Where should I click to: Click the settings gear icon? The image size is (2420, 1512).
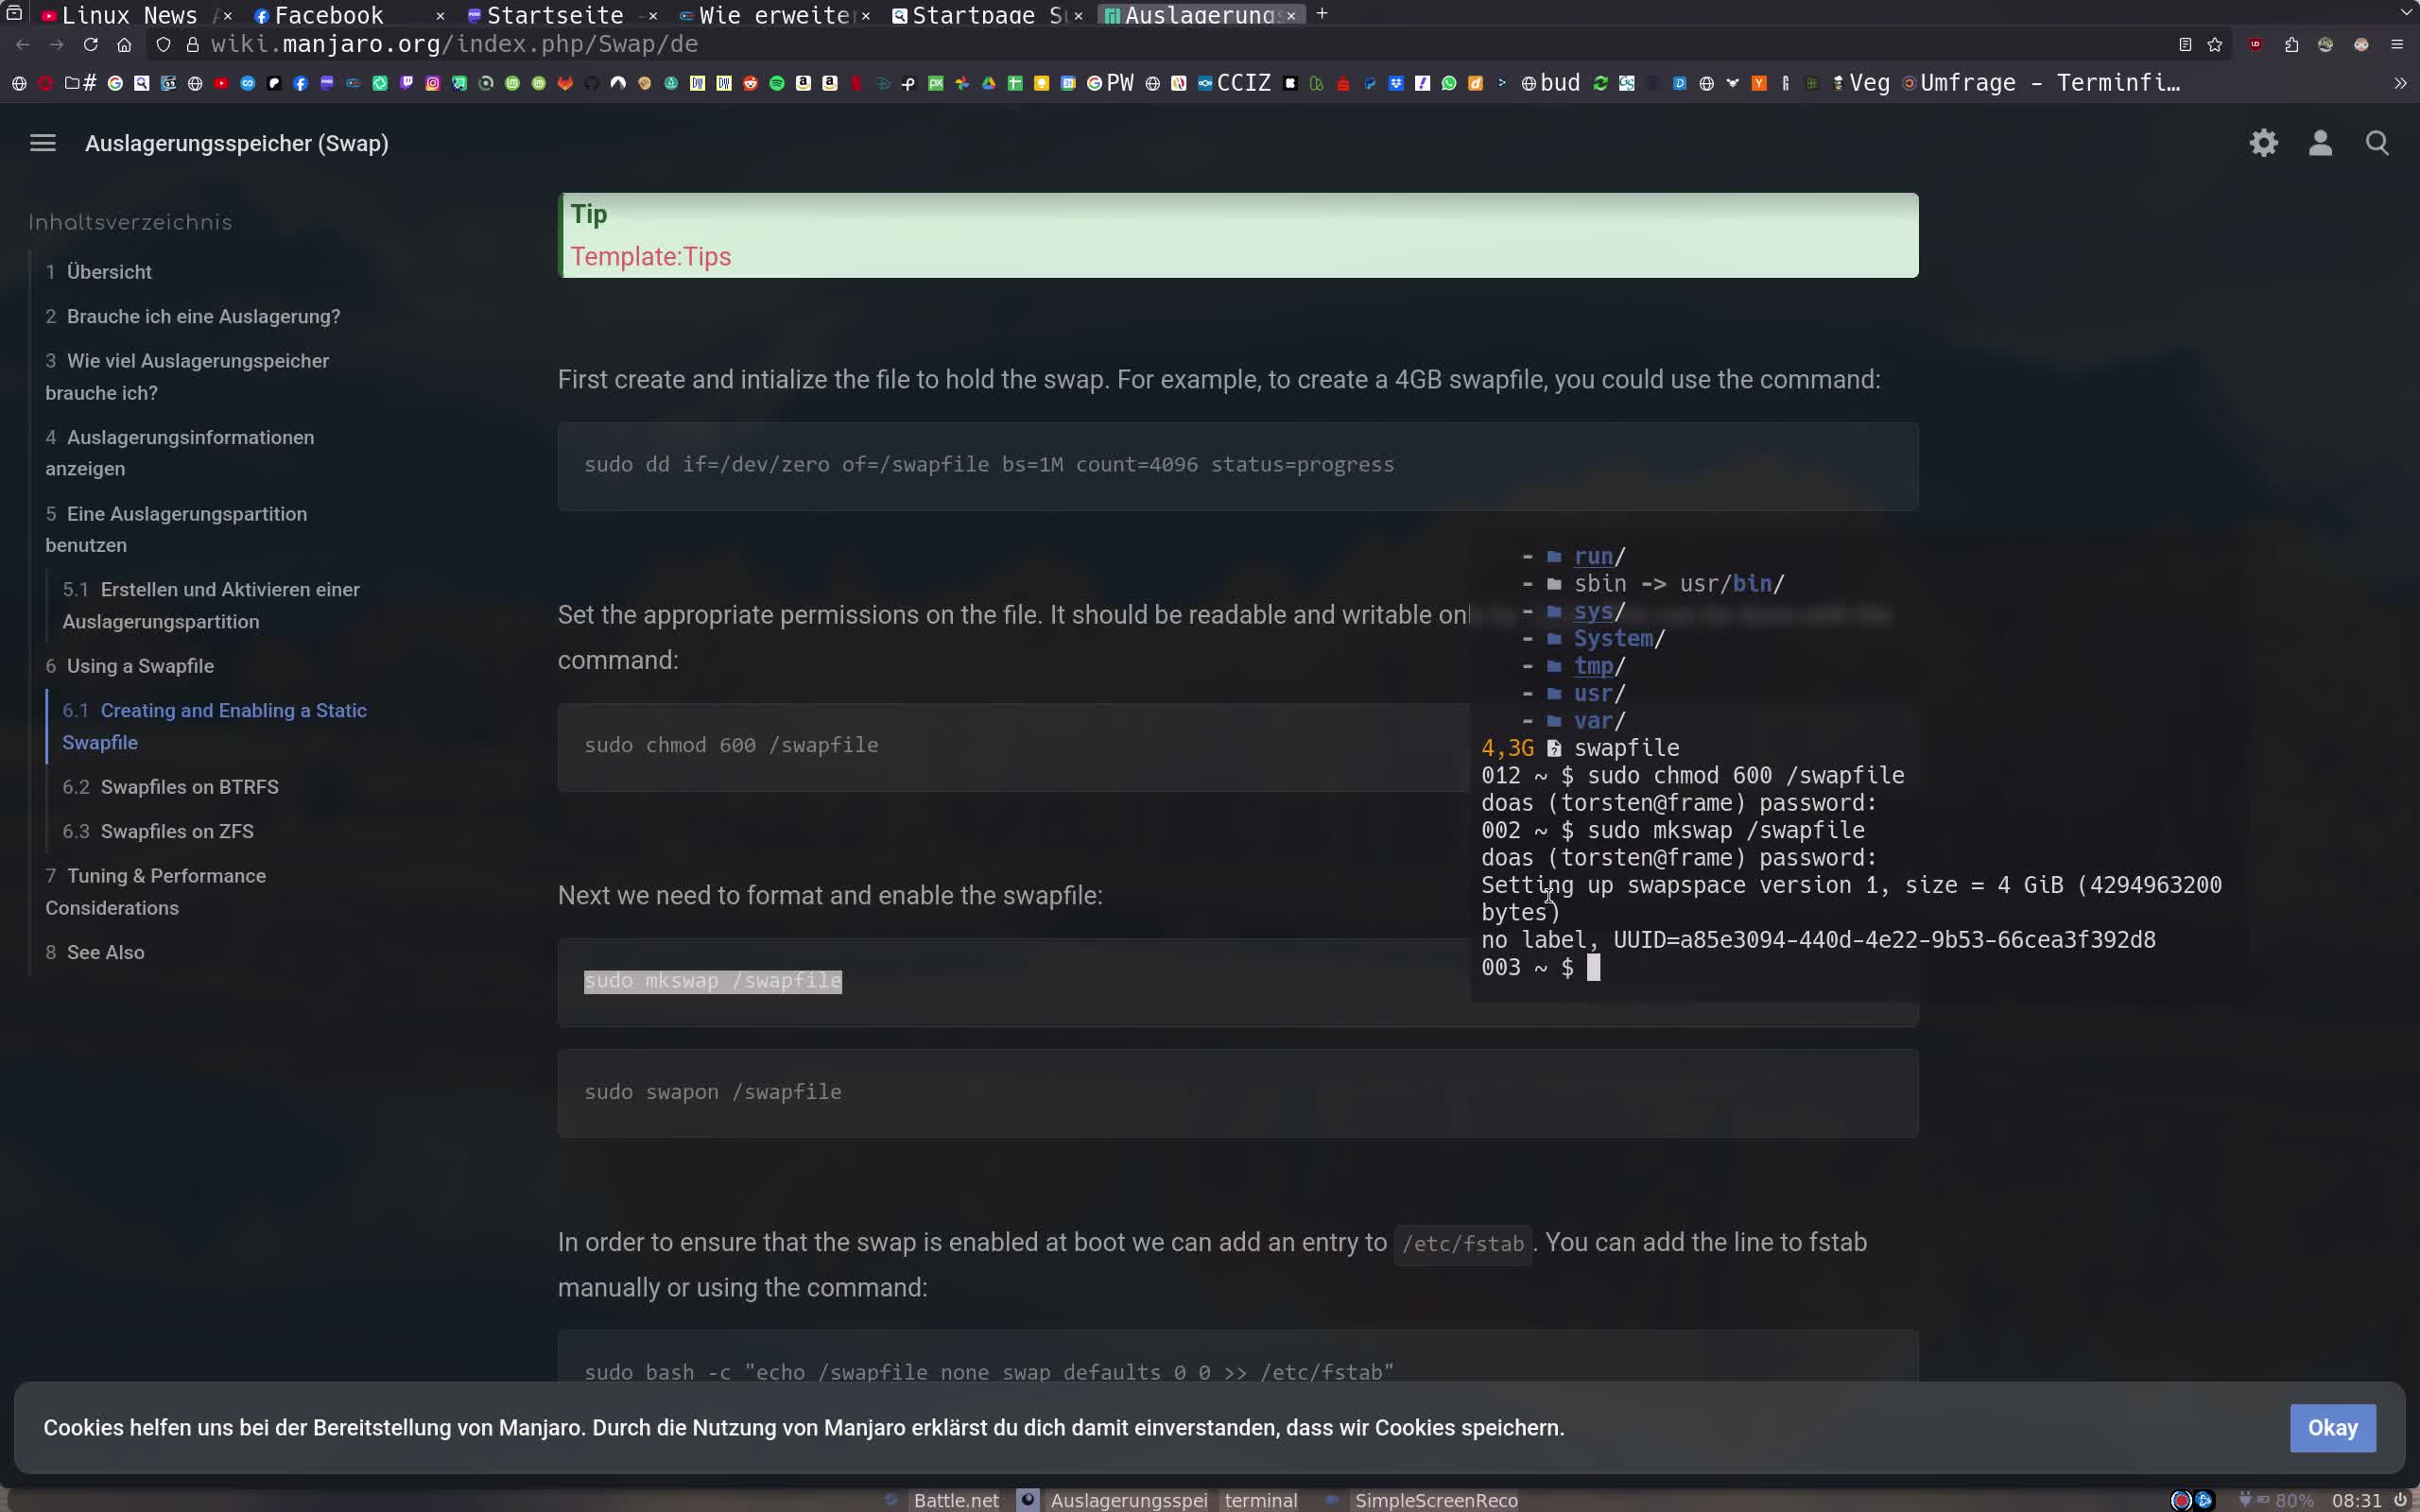coord(2263,143)
